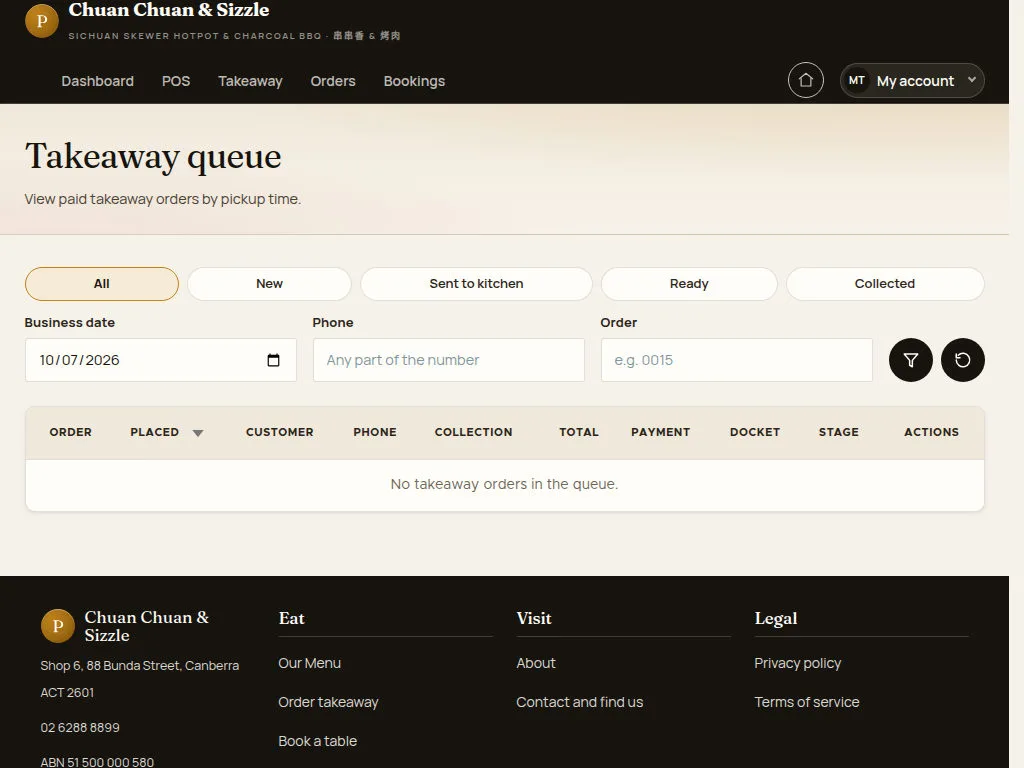Open the About footer link

536,663
